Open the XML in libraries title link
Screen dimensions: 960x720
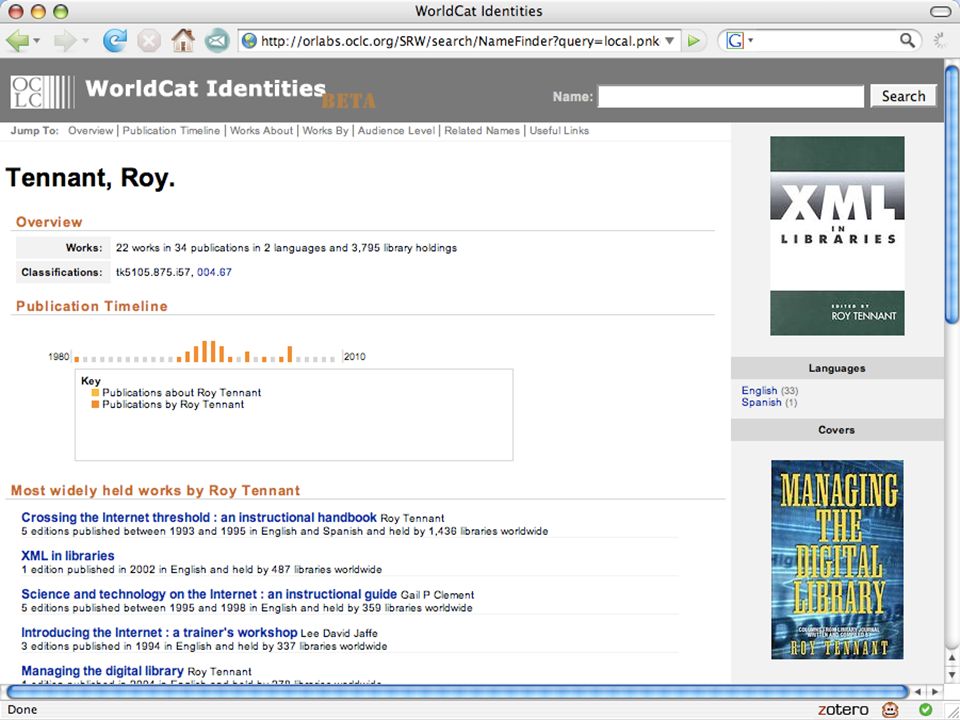[68, 556]
